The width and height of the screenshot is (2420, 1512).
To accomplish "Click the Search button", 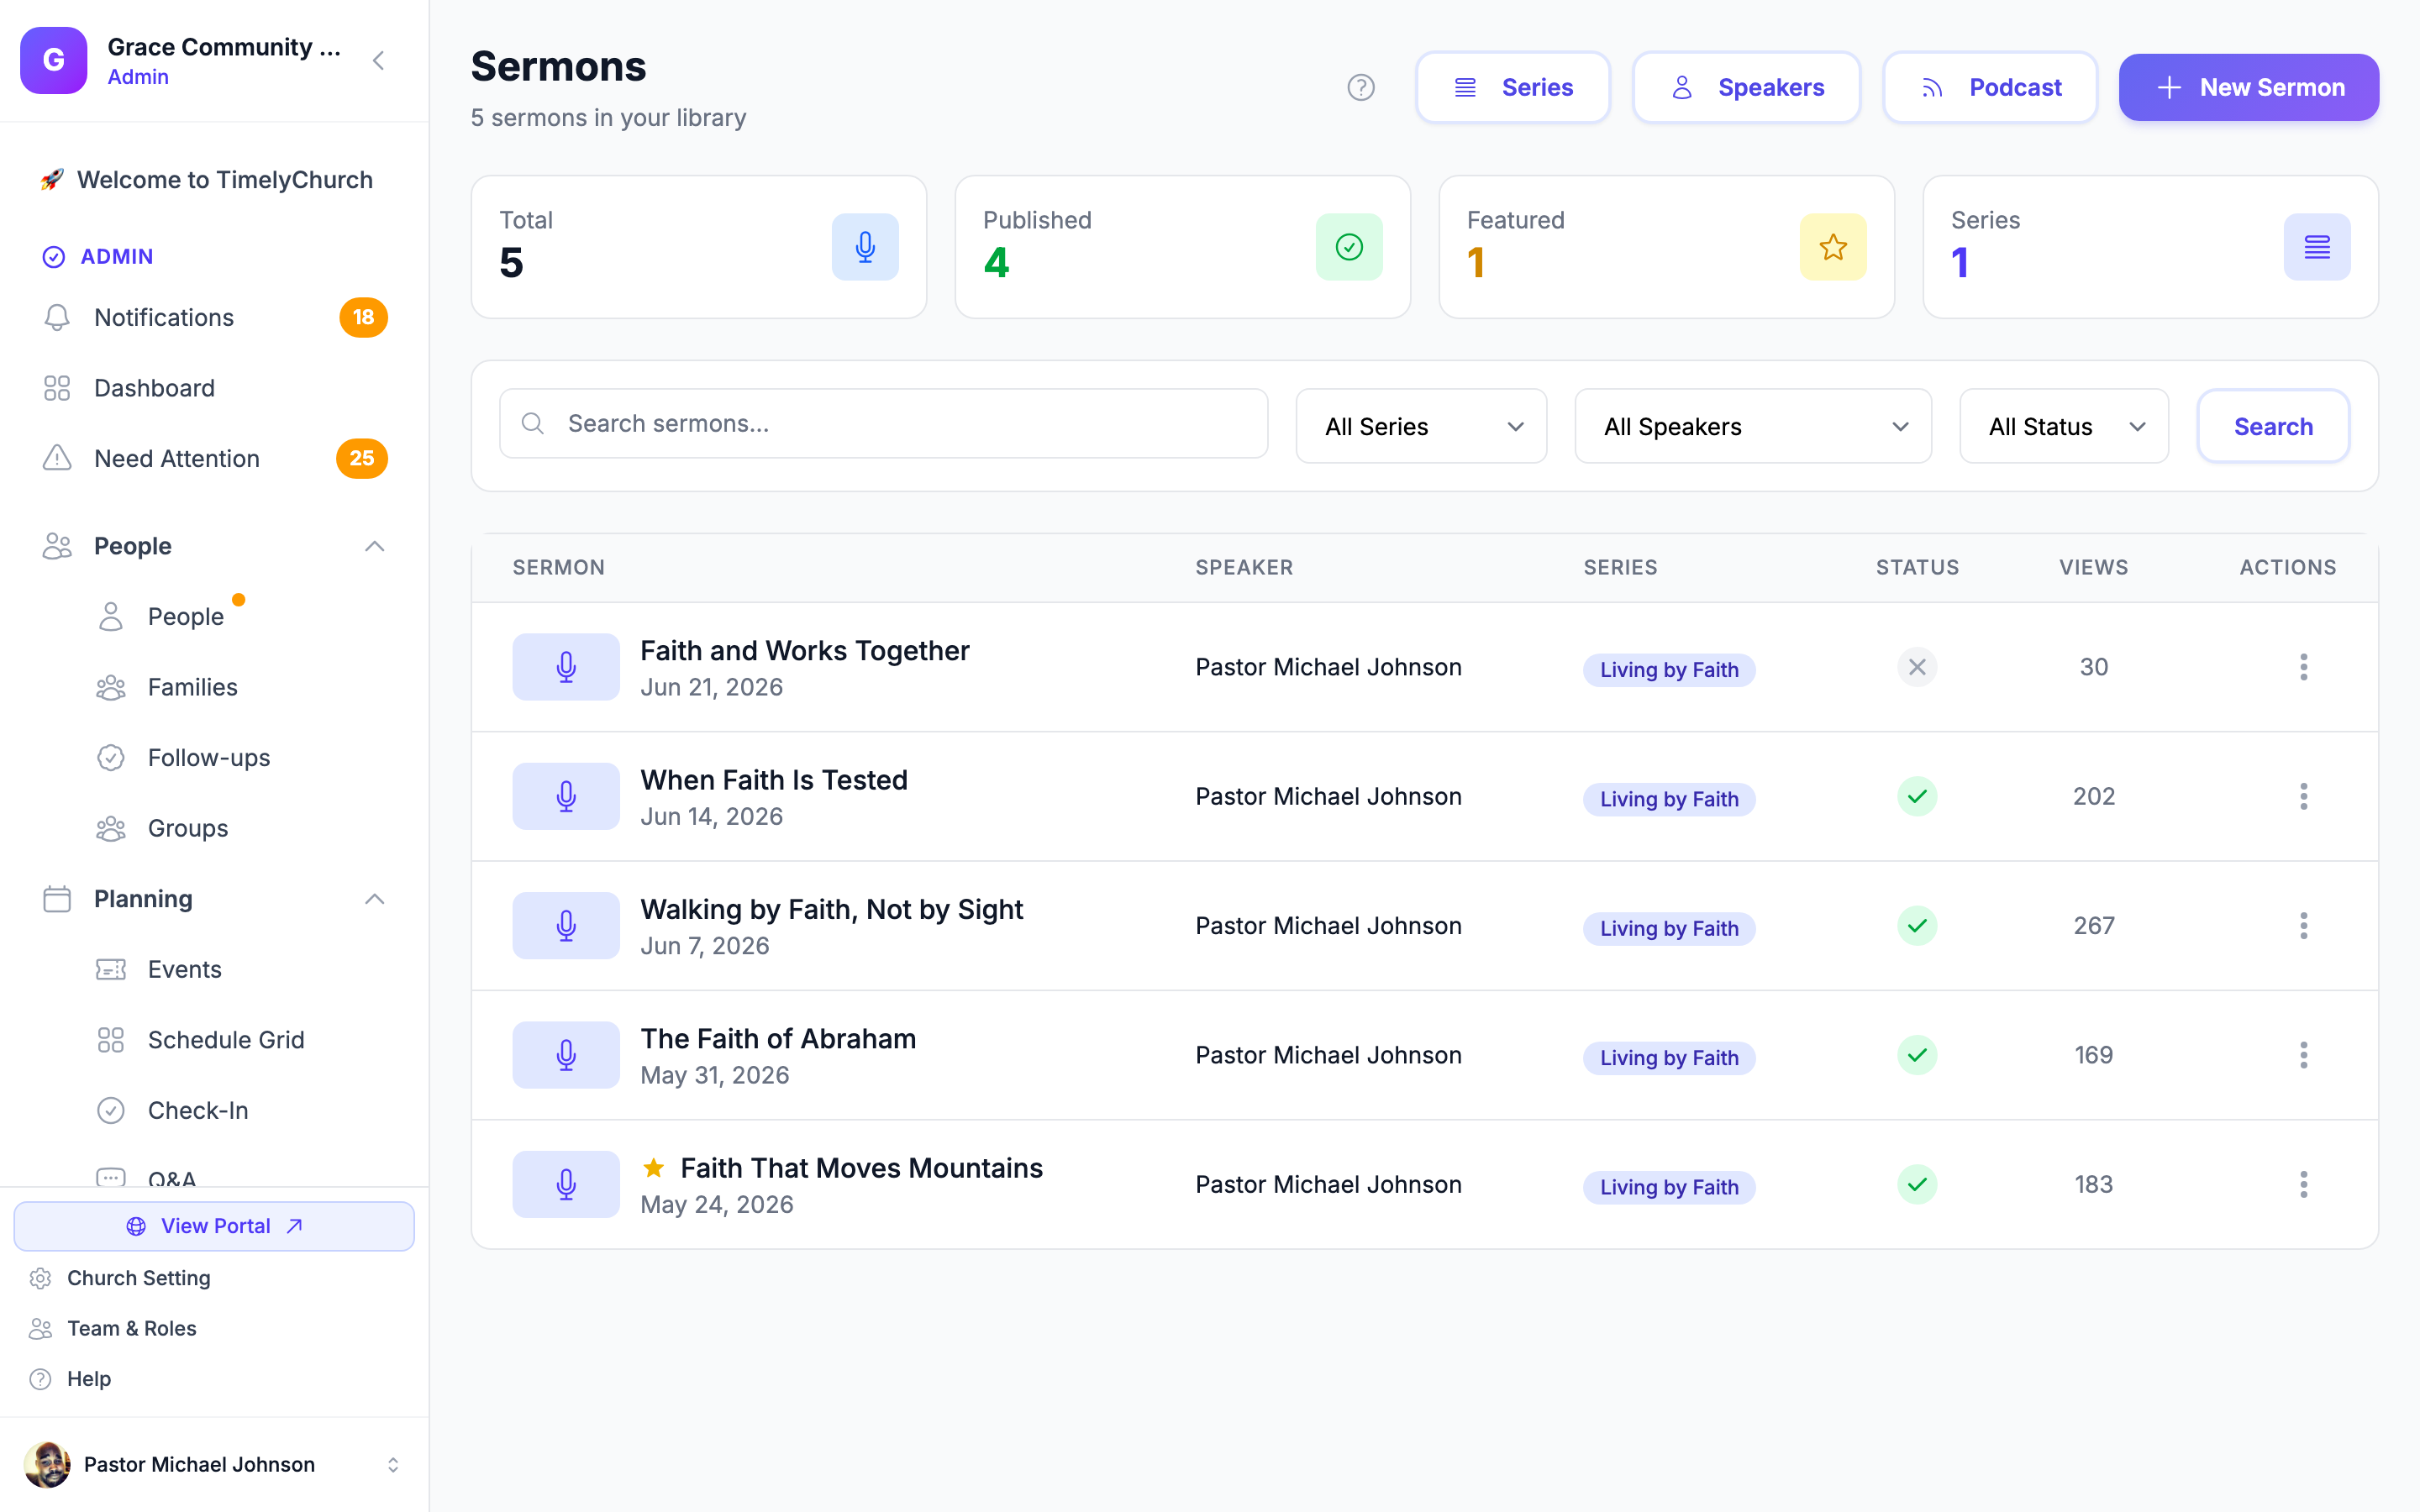I will [2273, 427].
